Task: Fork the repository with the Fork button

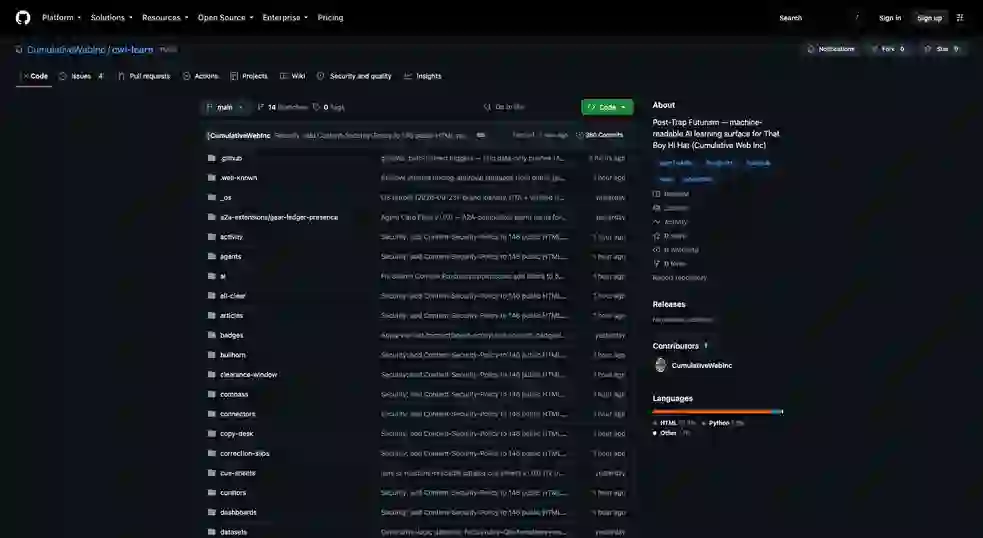Action: (x=888, y=49)
